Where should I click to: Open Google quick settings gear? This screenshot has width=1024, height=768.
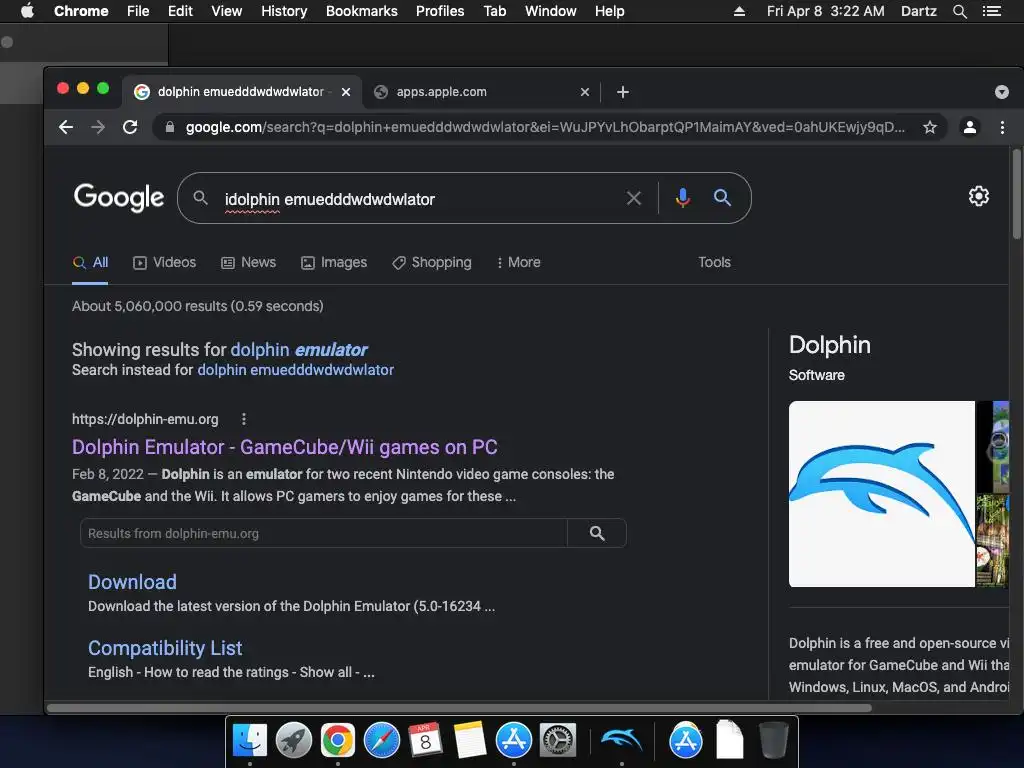click(978, 196)
